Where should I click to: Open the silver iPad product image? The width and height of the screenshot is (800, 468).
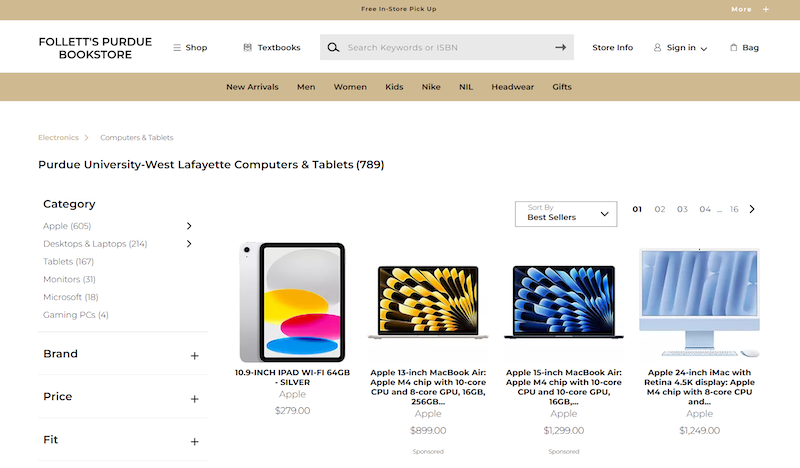coord(292,302)
